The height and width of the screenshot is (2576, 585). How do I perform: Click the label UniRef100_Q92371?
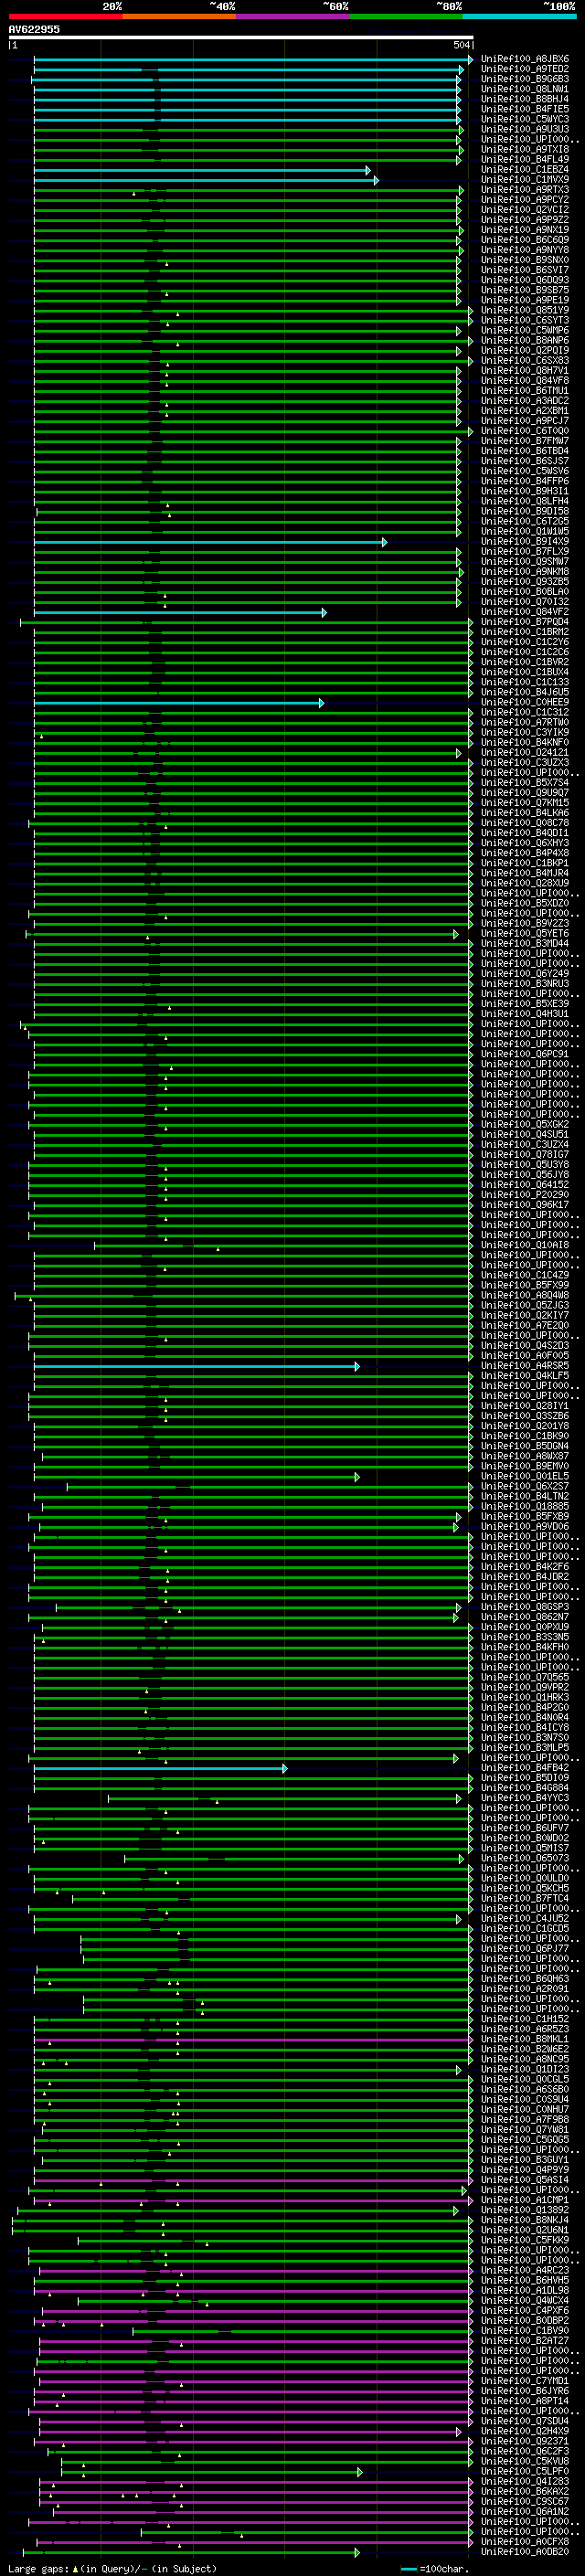525,2441
